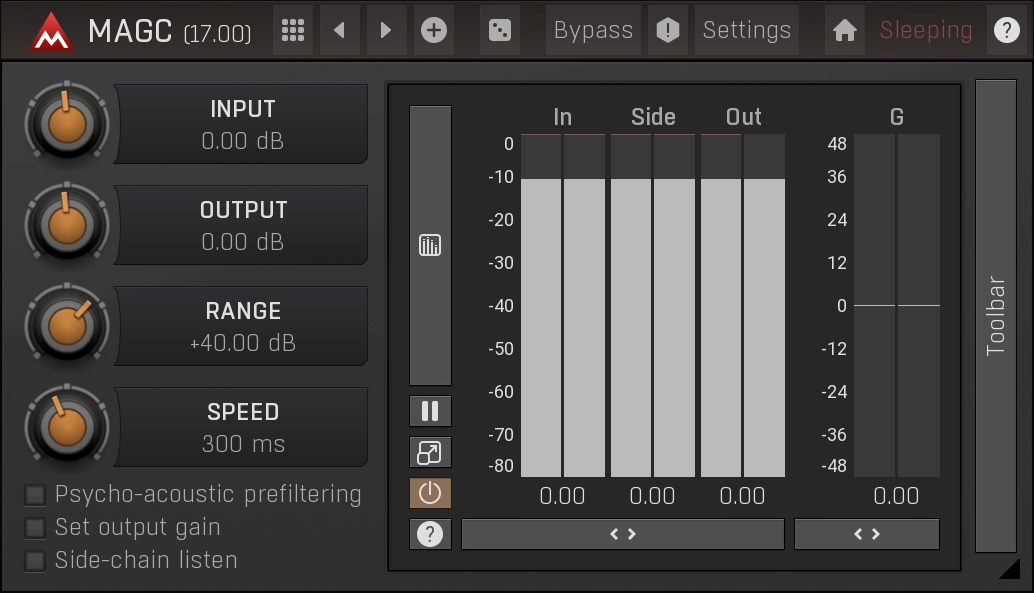The height and width of the screenshot is (593, 1034).
Task: Click the home icon
Action: coord(845,30)
